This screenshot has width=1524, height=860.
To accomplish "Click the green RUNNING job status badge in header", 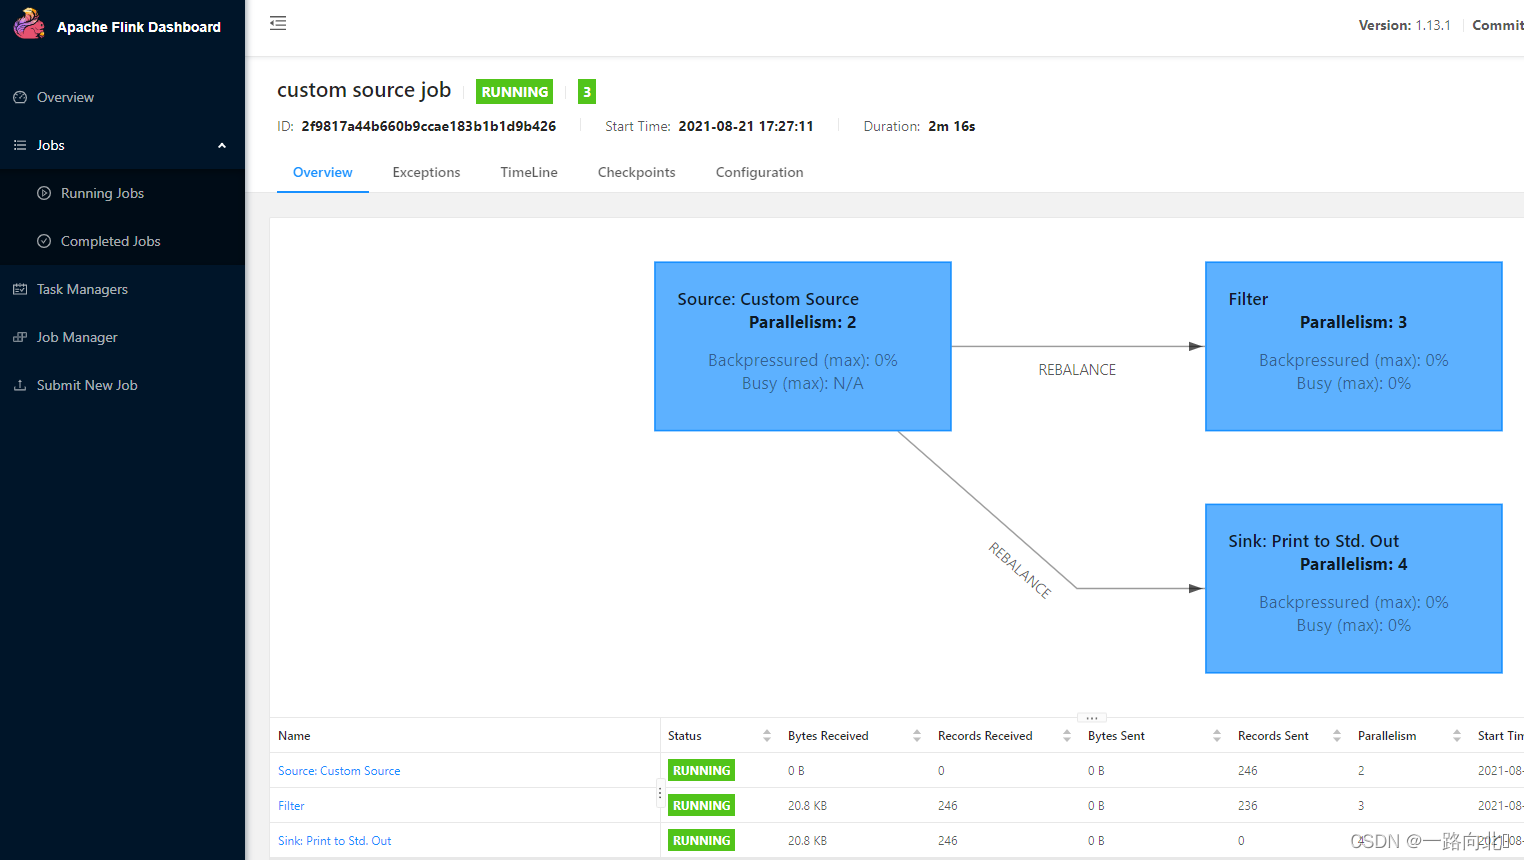I will (x=514, y=92).
